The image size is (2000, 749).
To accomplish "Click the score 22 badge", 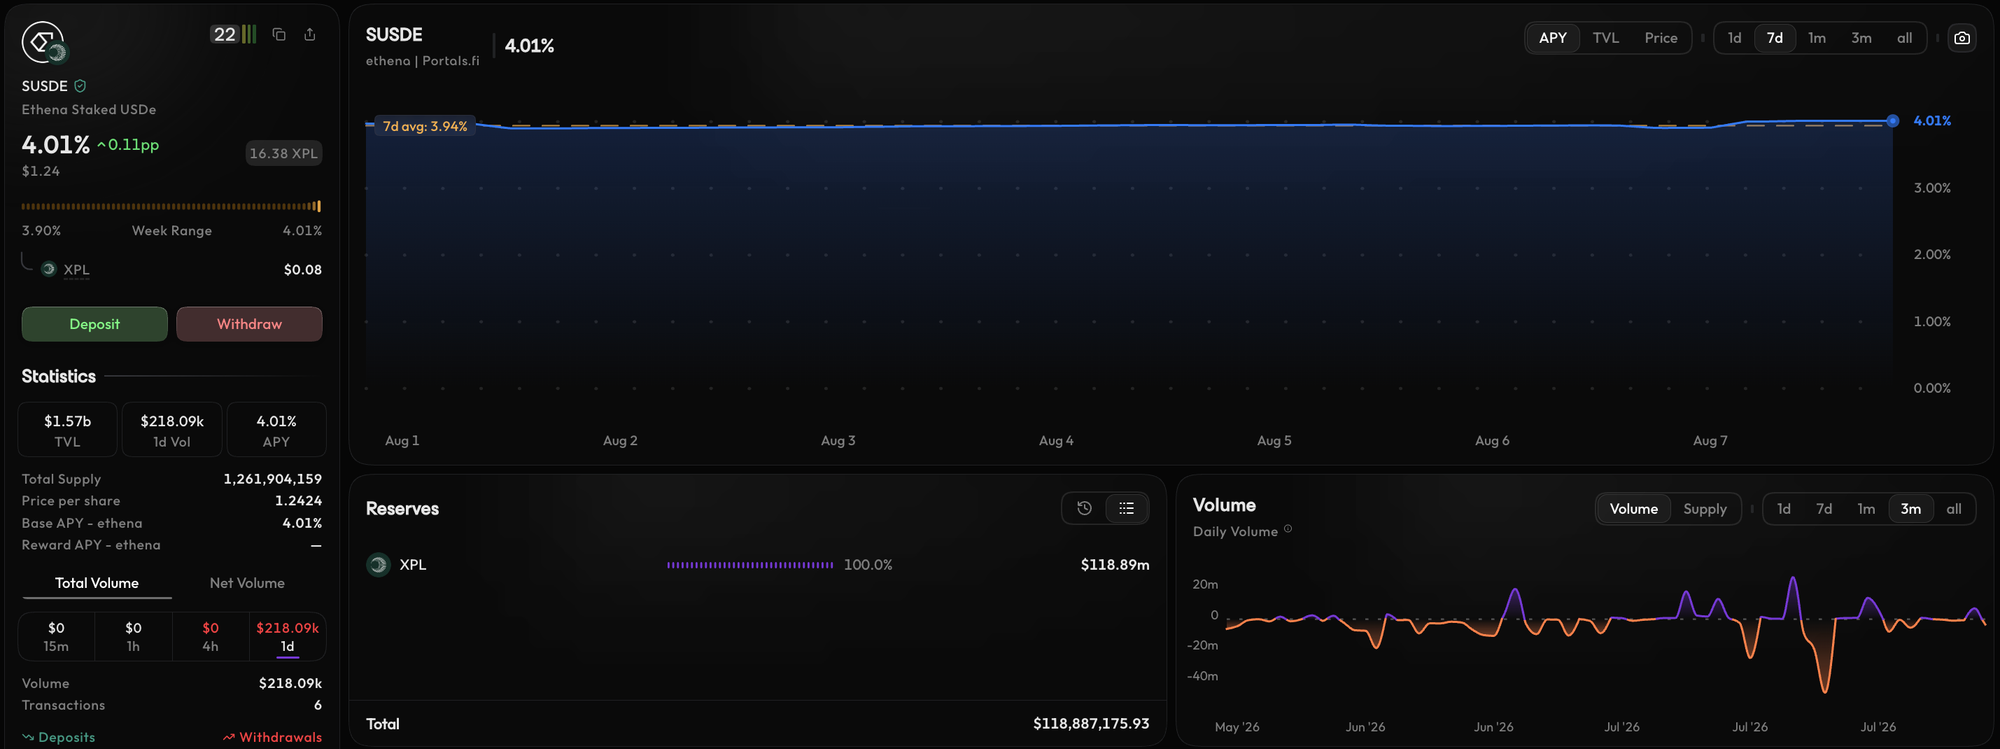I will pyautogui.click(x=234, y=35).
